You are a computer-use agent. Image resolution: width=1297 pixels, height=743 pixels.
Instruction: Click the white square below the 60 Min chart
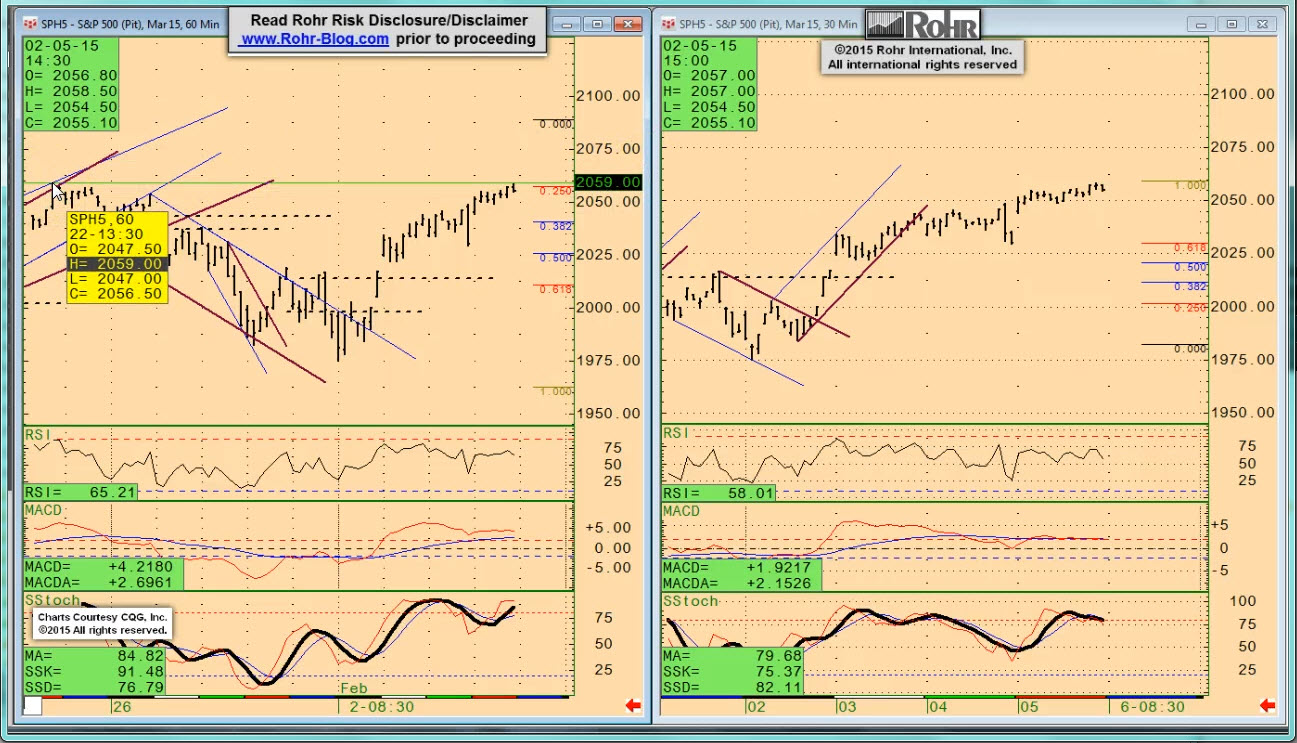33,706
